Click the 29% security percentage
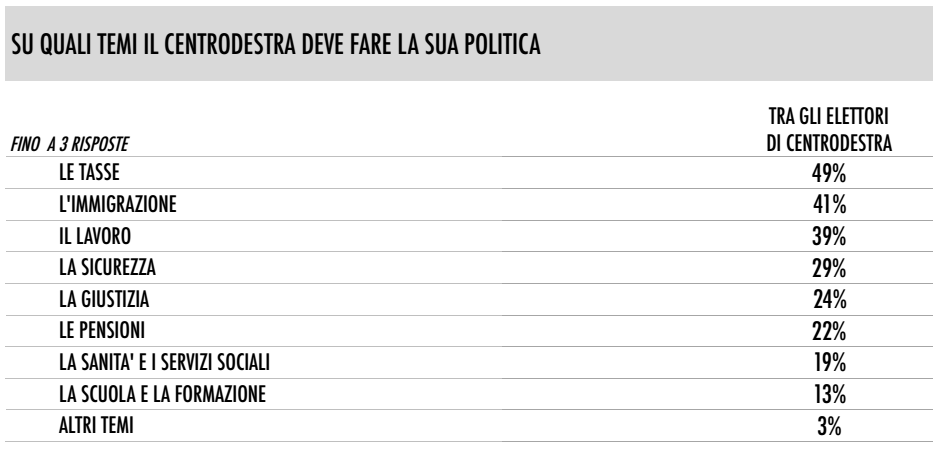951x459 pixels. click(828, 269)
